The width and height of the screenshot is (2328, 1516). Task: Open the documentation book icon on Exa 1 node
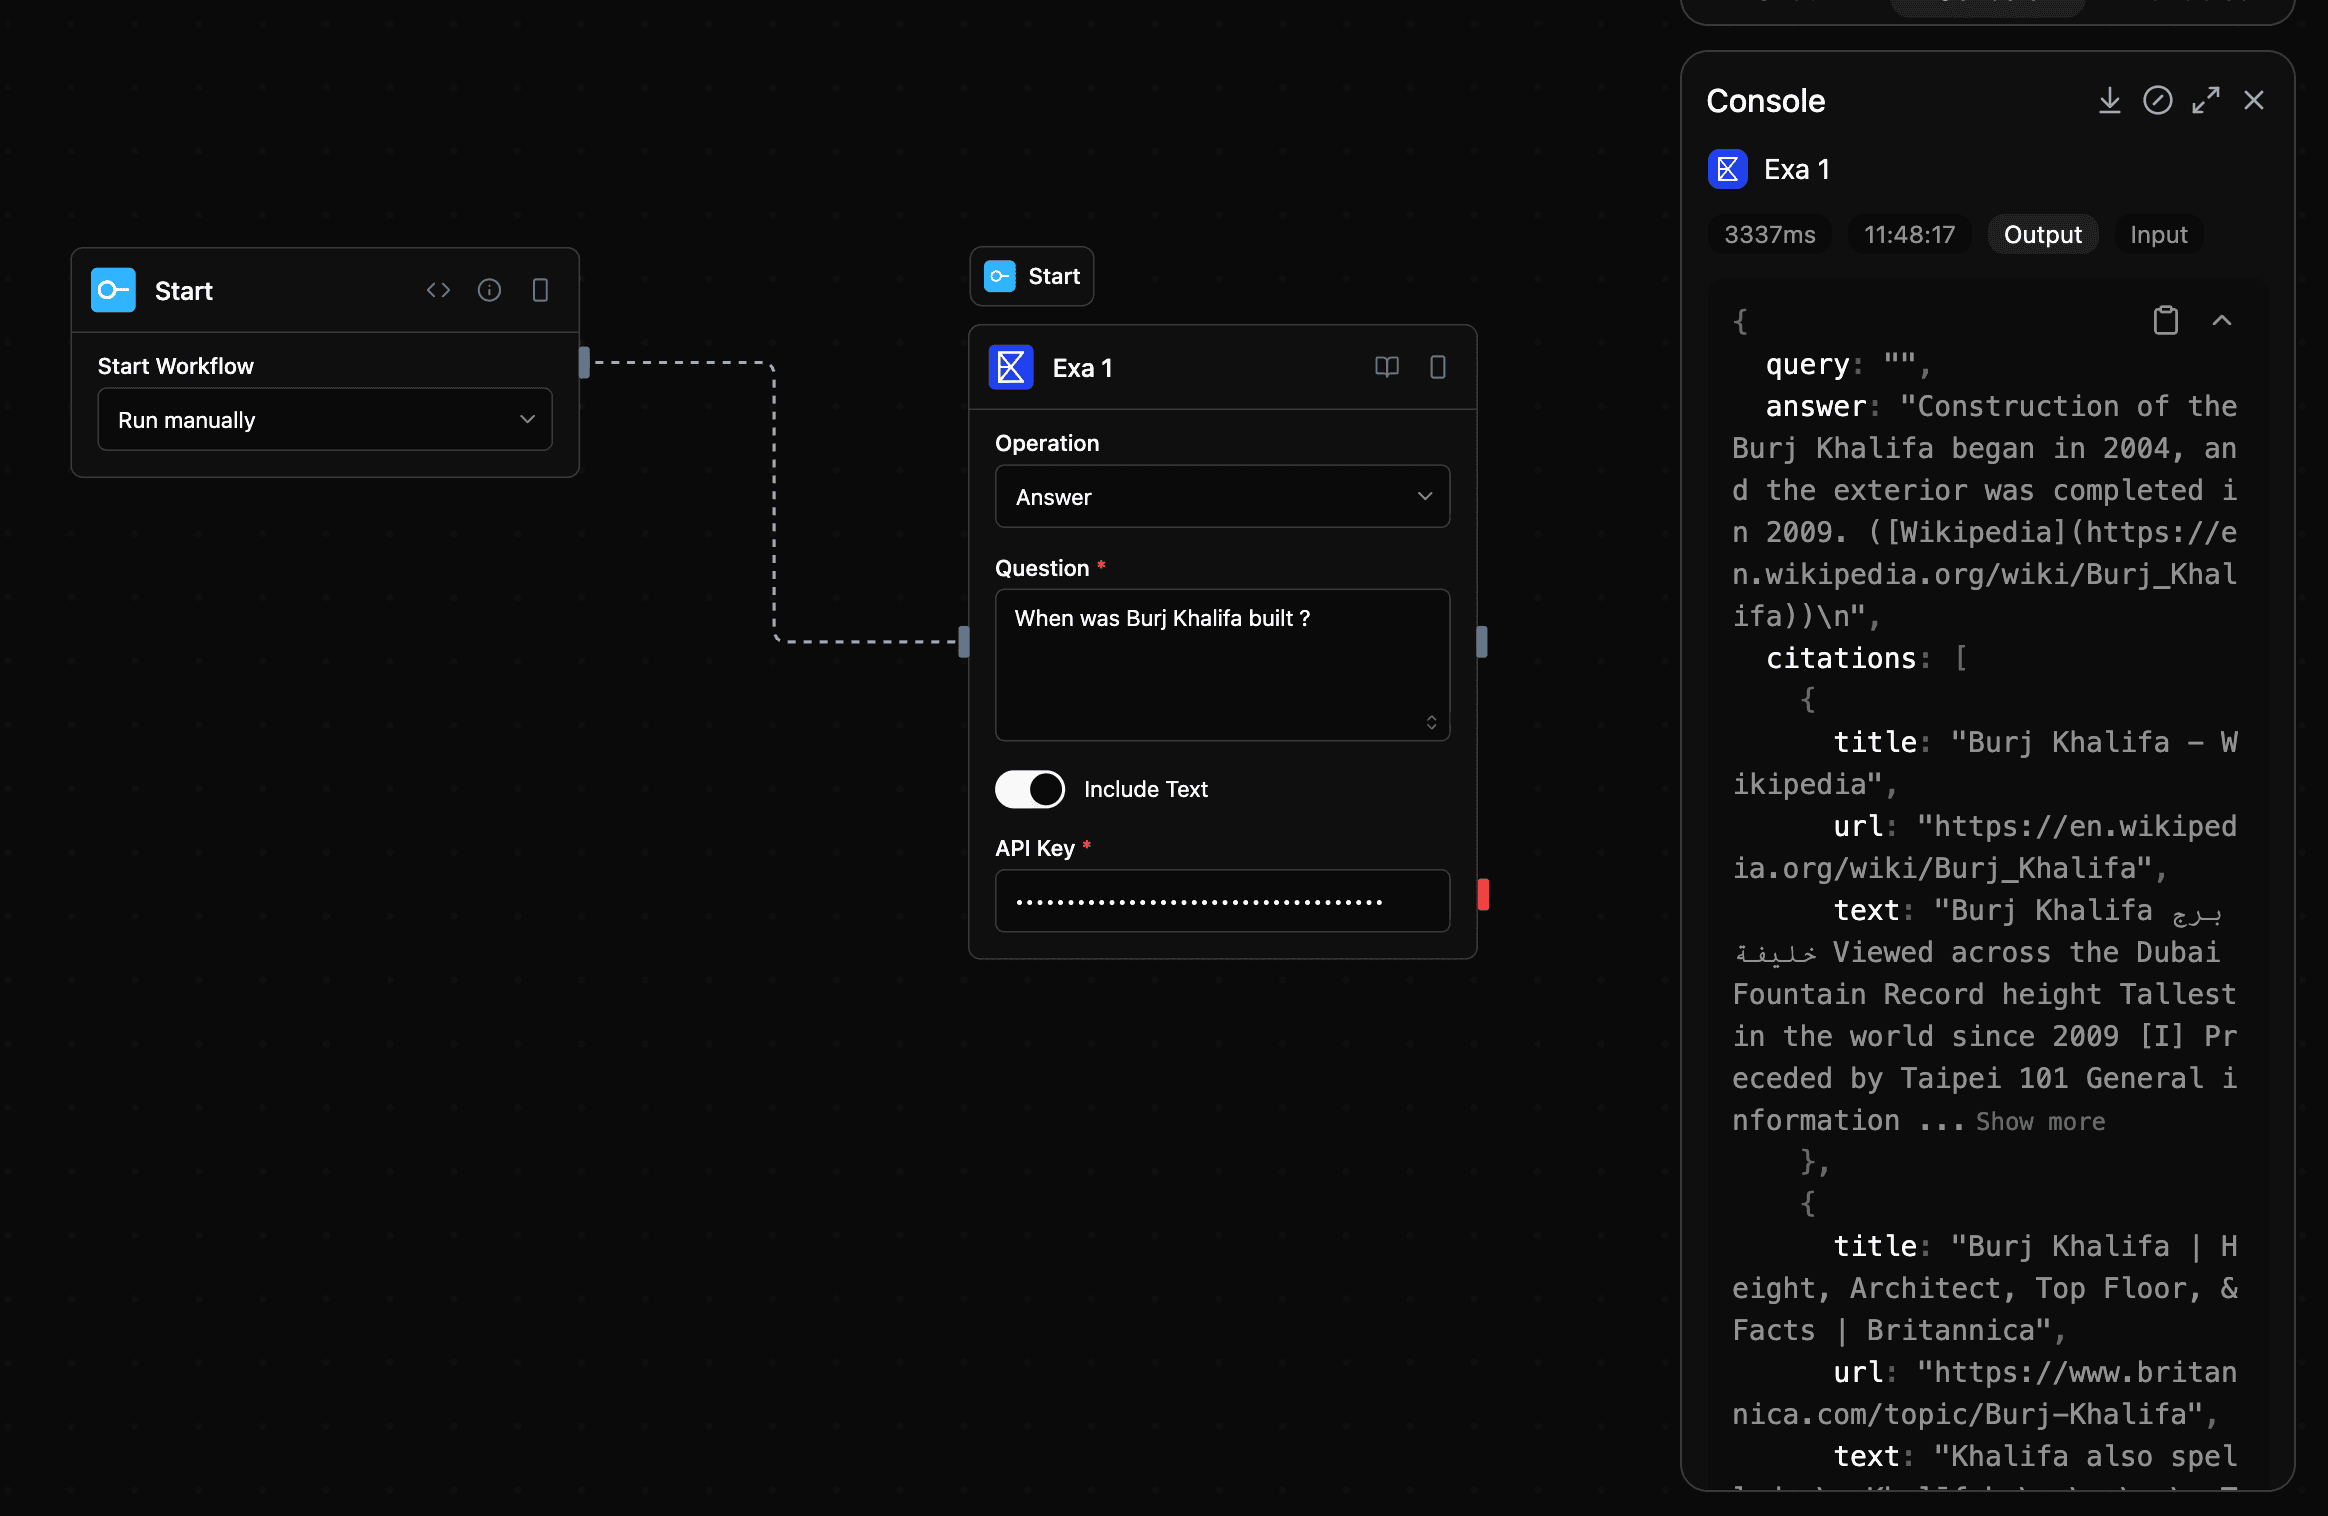click(x=1386, y=367)
